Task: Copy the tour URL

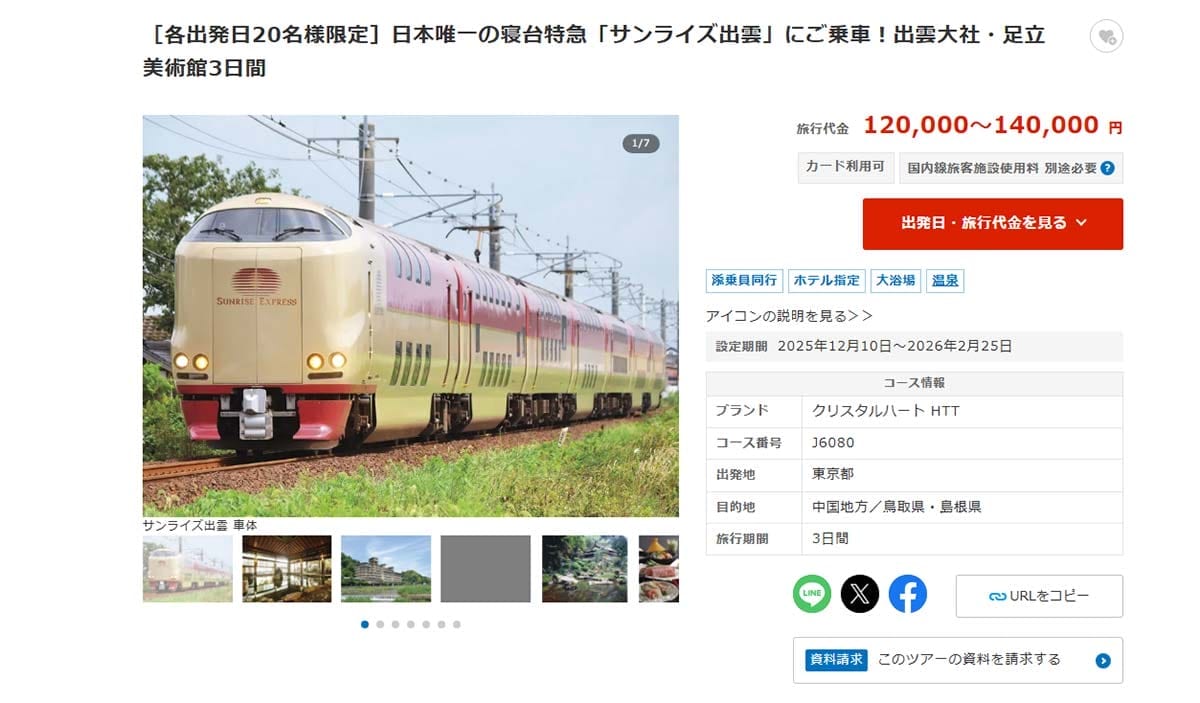Action: (1039, 596)
